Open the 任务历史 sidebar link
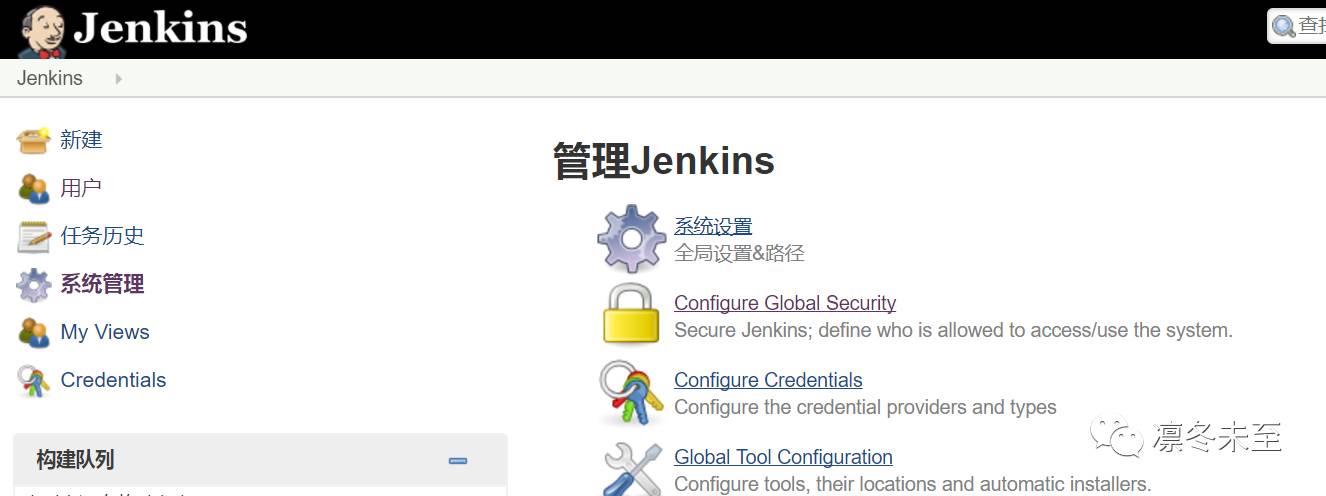The height and width of the screenshot is (496, 1326). (x=102, y=236)
